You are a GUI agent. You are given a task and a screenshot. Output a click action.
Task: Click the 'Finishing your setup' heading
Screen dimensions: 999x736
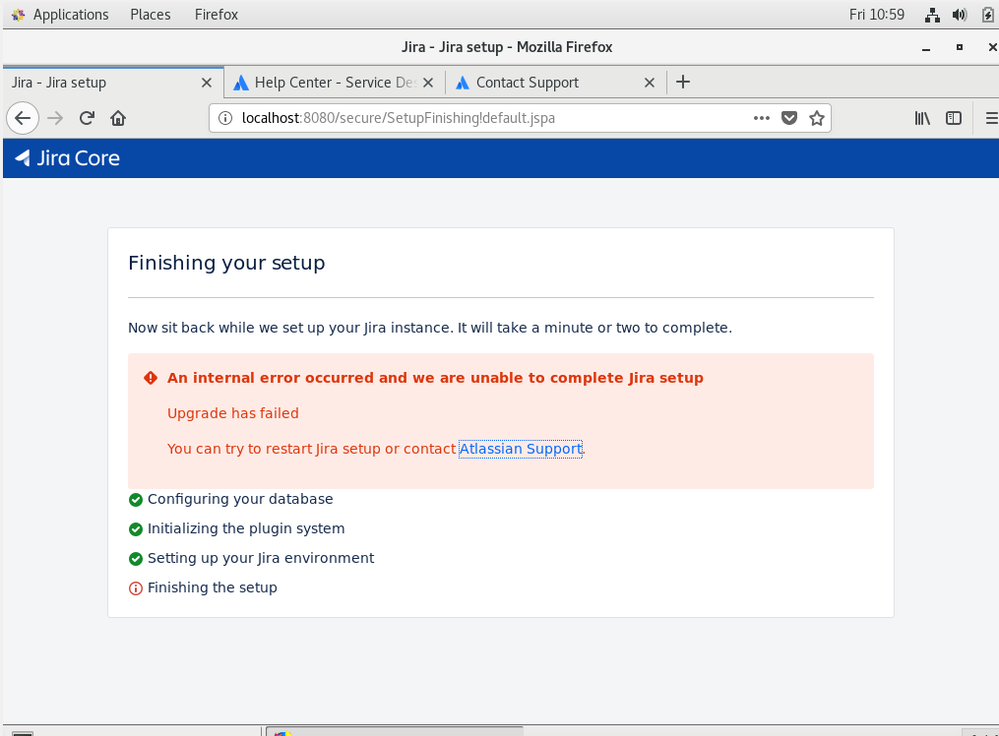tap(227, 263)
